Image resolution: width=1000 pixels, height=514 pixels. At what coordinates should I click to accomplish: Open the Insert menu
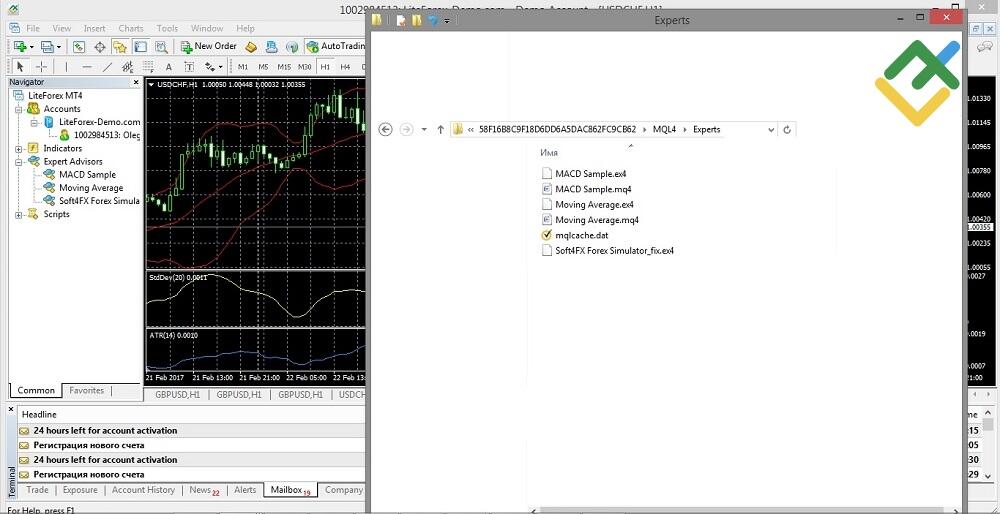tap(94, 29)
